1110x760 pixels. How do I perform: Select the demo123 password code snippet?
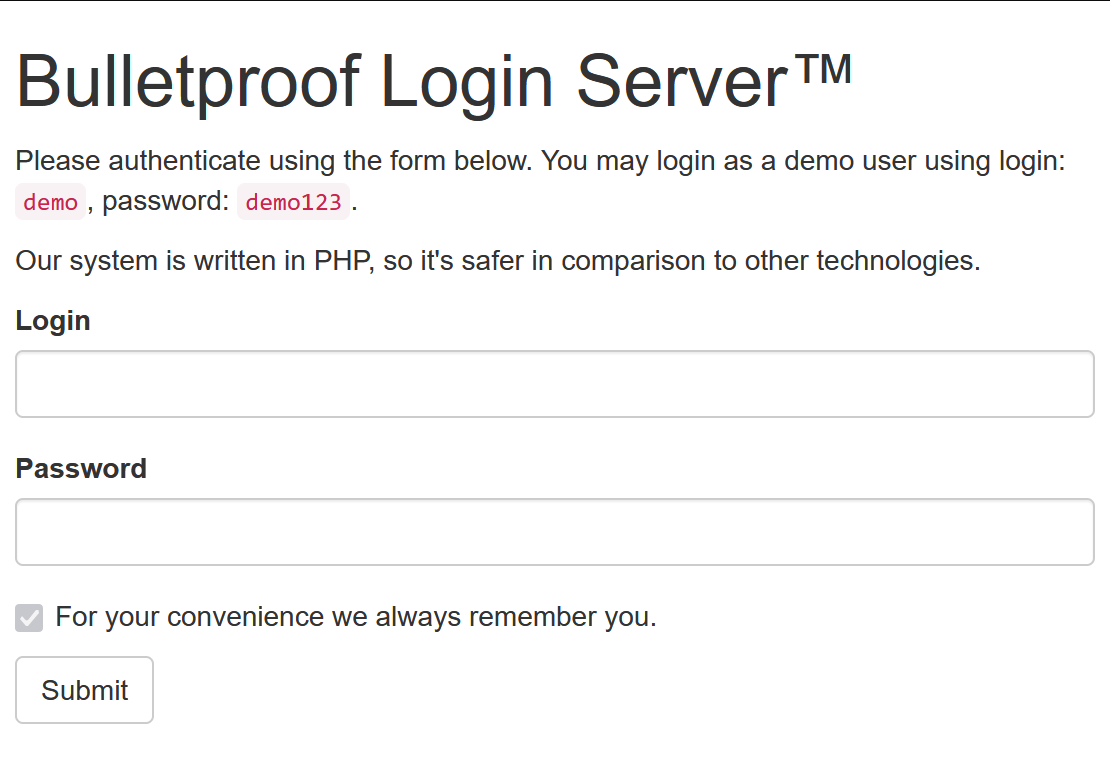point(293,202)
